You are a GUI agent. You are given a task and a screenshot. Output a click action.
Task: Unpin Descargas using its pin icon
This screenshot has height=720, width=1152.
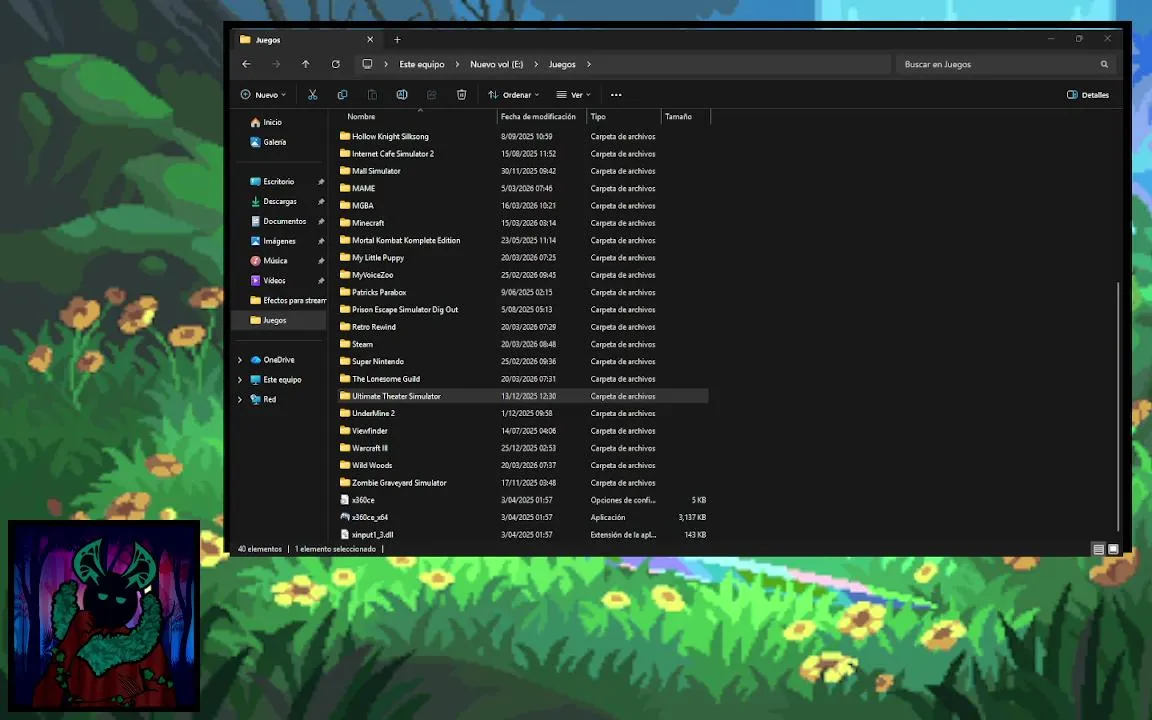(320, 201)
